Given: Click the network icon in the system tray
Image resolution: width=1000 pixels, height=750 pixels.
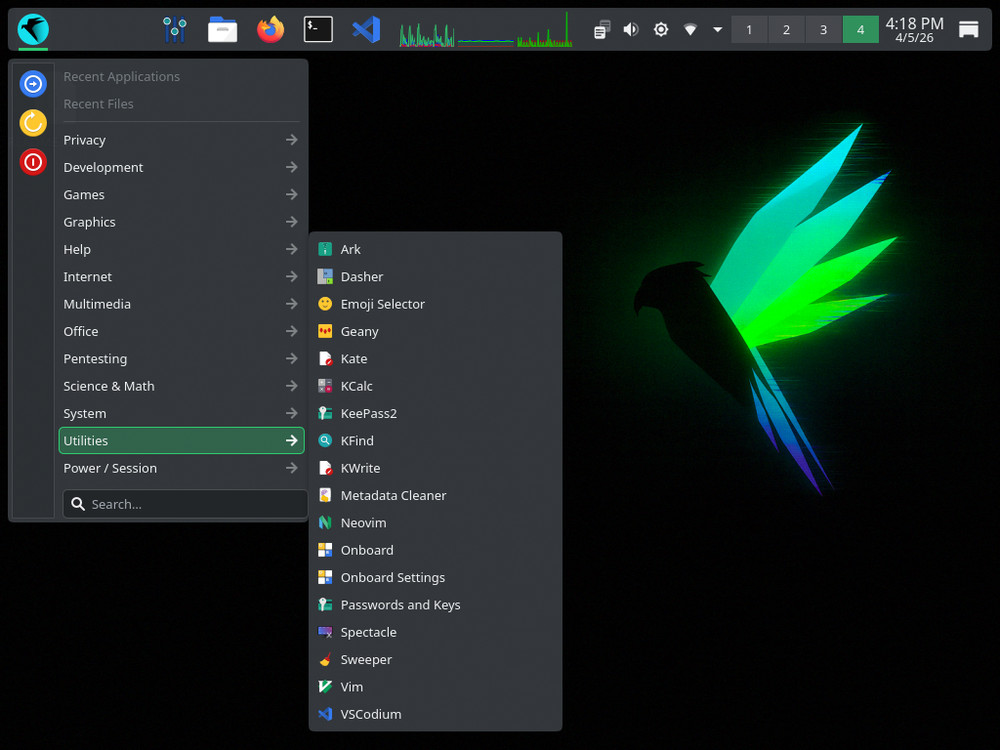Looking at the screenshot, I should 690,29.
